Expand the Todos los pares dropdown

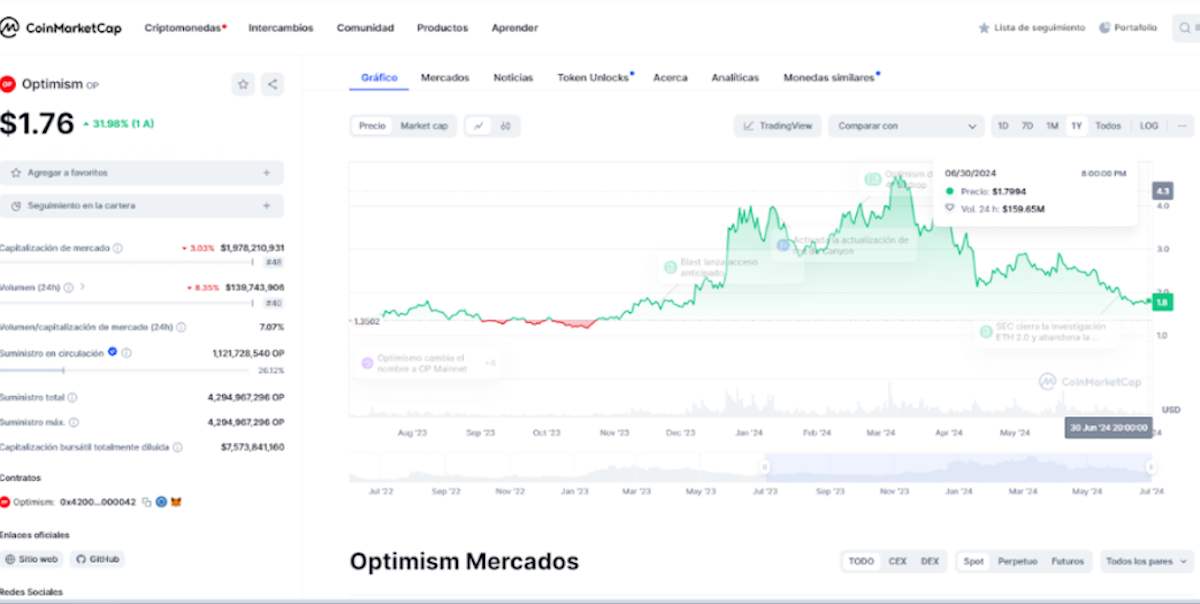[1144, 562]
